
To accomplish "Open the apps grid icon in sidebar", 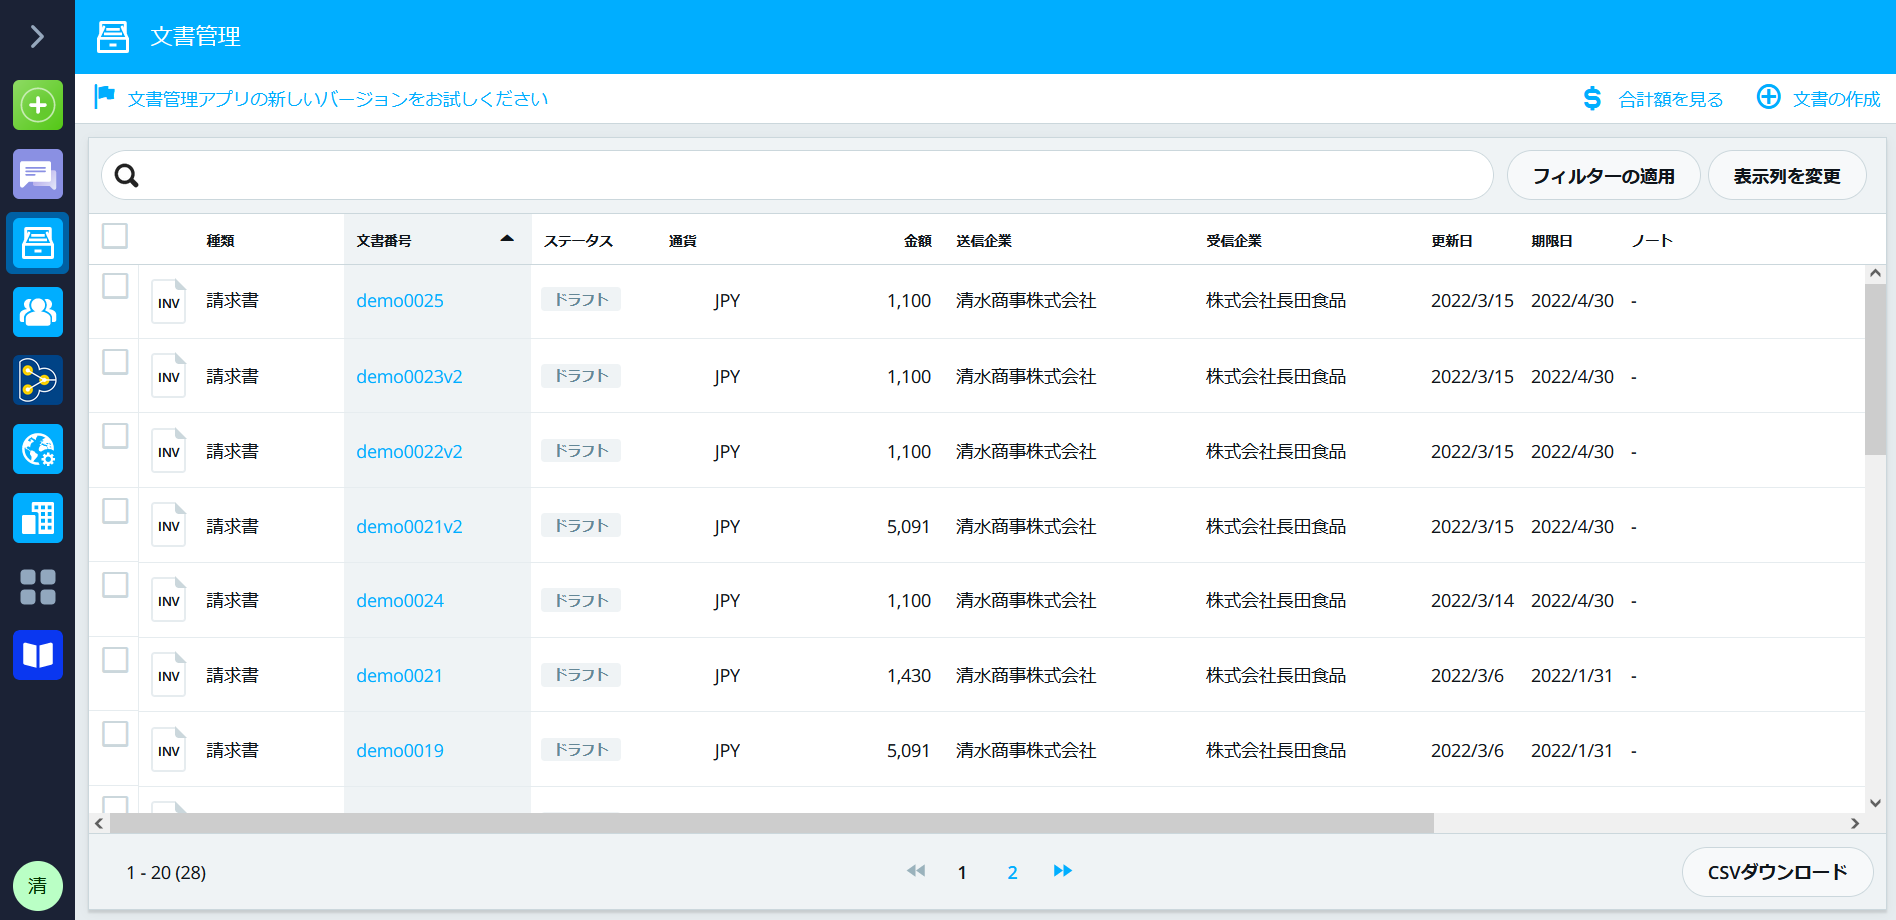I will pos(38,587).
